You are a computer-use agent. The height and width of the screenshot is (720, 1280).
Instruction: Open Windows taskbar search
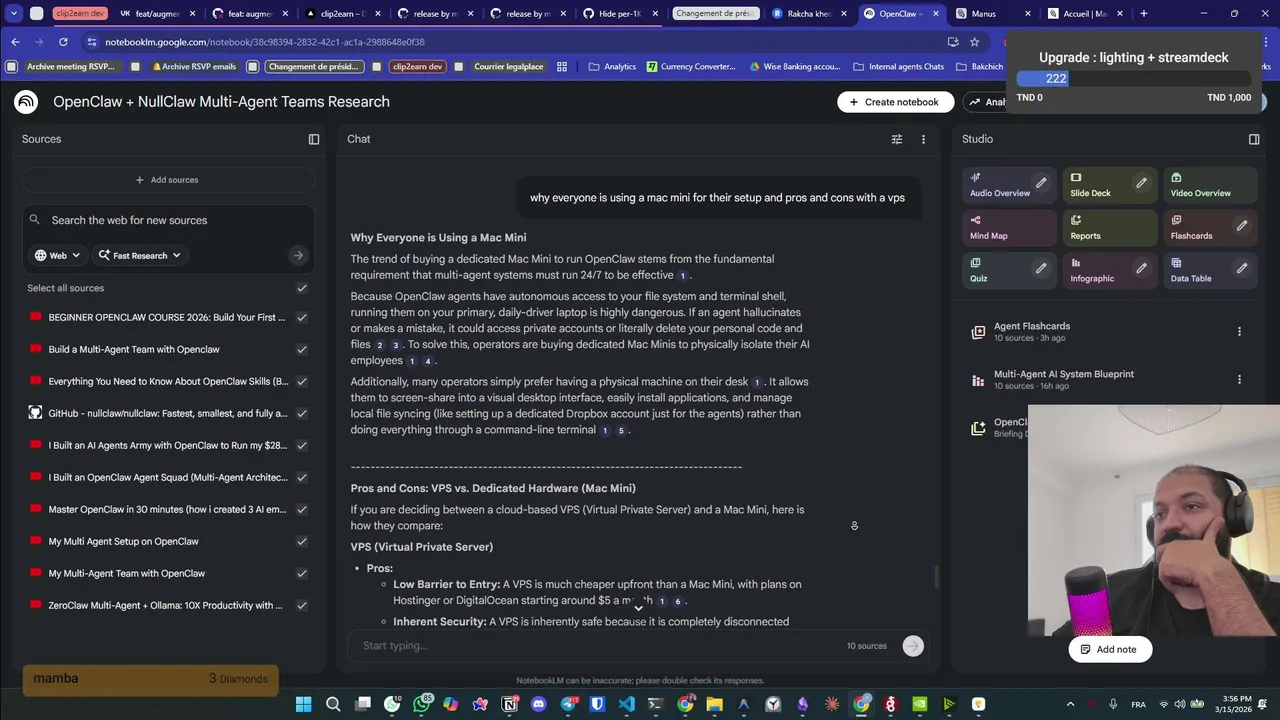pyautogui.click(x=333, y=704)
